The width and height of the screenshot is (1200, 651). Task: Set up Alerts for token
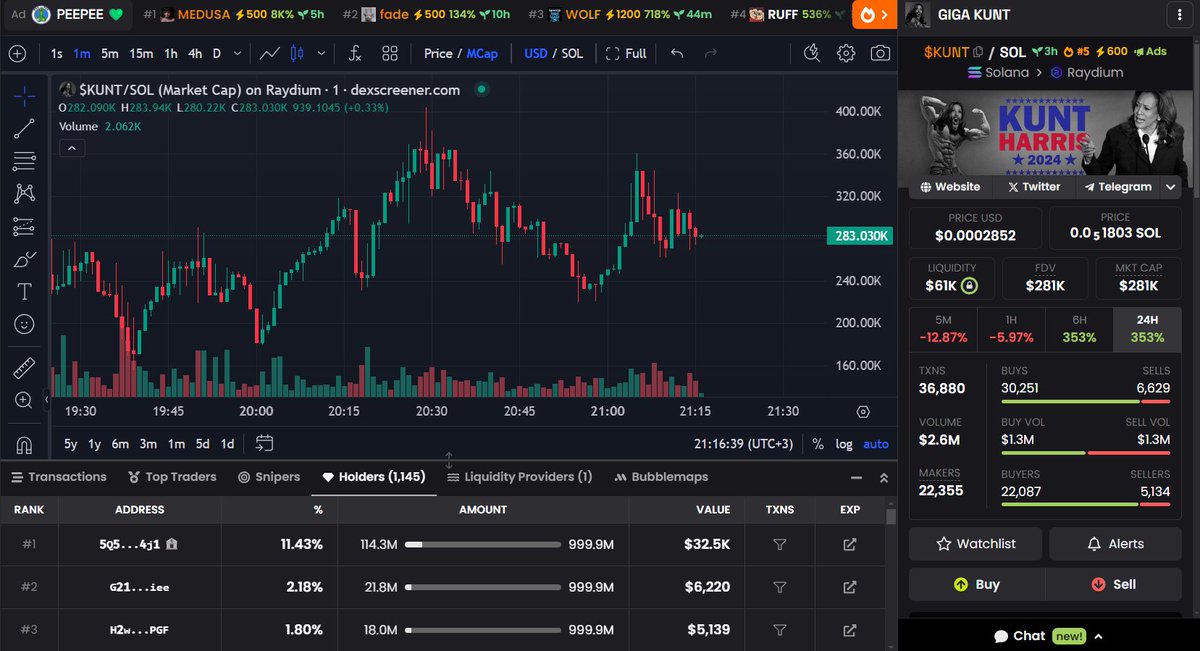tap(1114, 544)
